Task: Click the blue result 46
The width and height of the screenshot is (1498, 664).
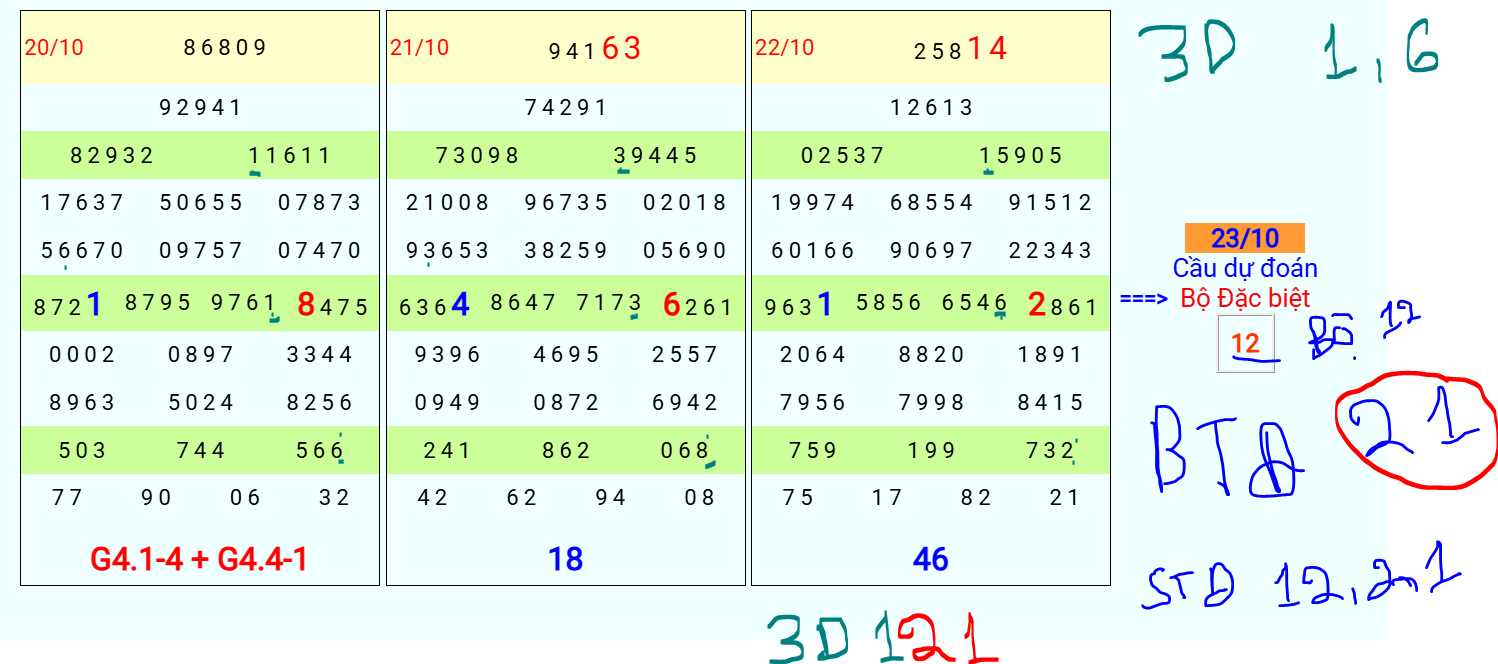Action: (x=931, y=559)
